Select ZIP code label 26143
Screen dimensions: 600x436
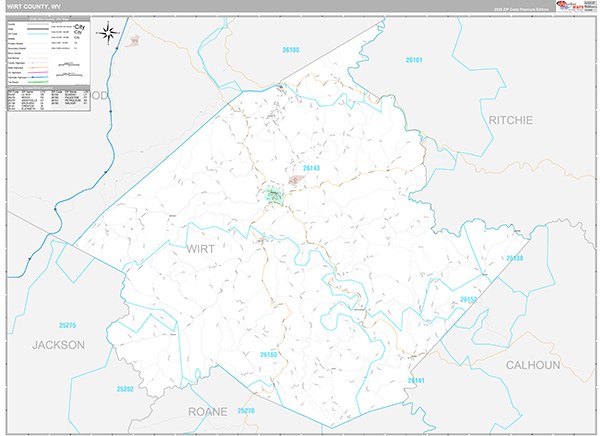click(311, 168)
